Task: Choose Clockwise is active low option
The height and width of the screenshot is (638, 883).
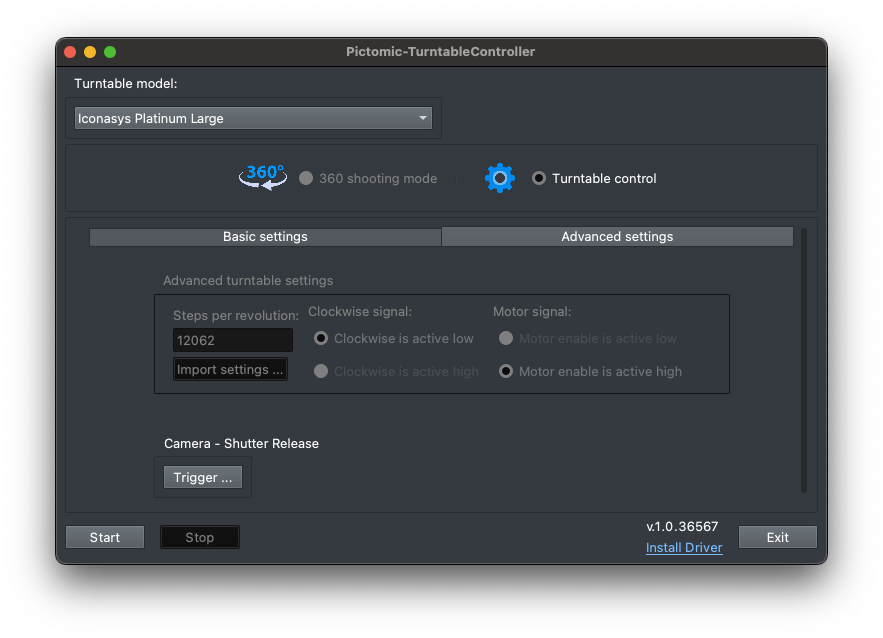Action: click(321, 338)
